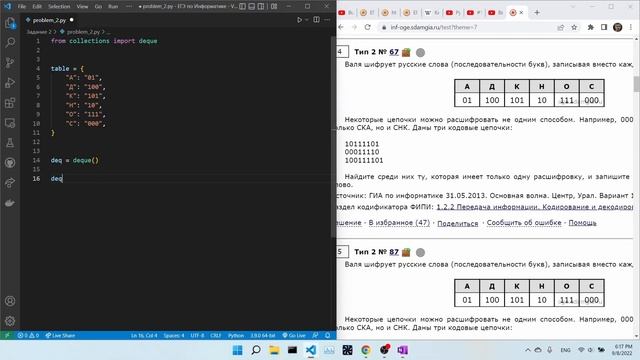Switch to the Wikipedia browser tab
The height and width of the screenshot is (360, 640).
point(431,13)
